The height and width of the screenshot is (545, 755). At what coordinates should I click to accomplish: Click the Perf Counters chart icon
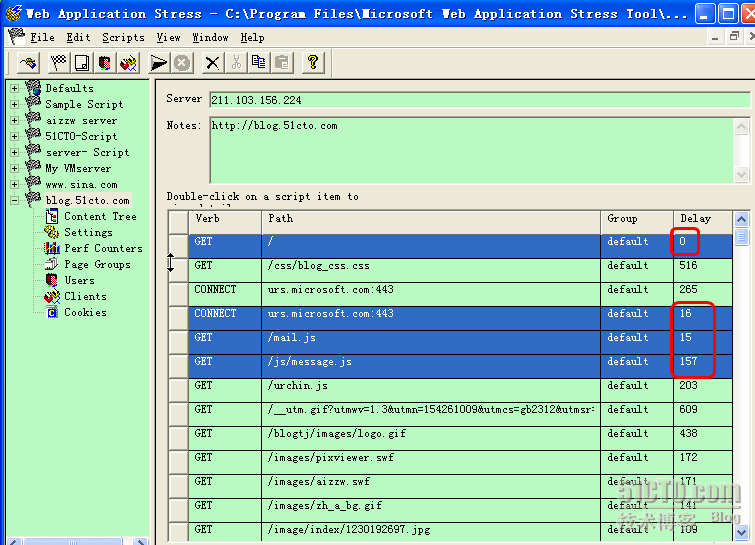pos(52,248)
